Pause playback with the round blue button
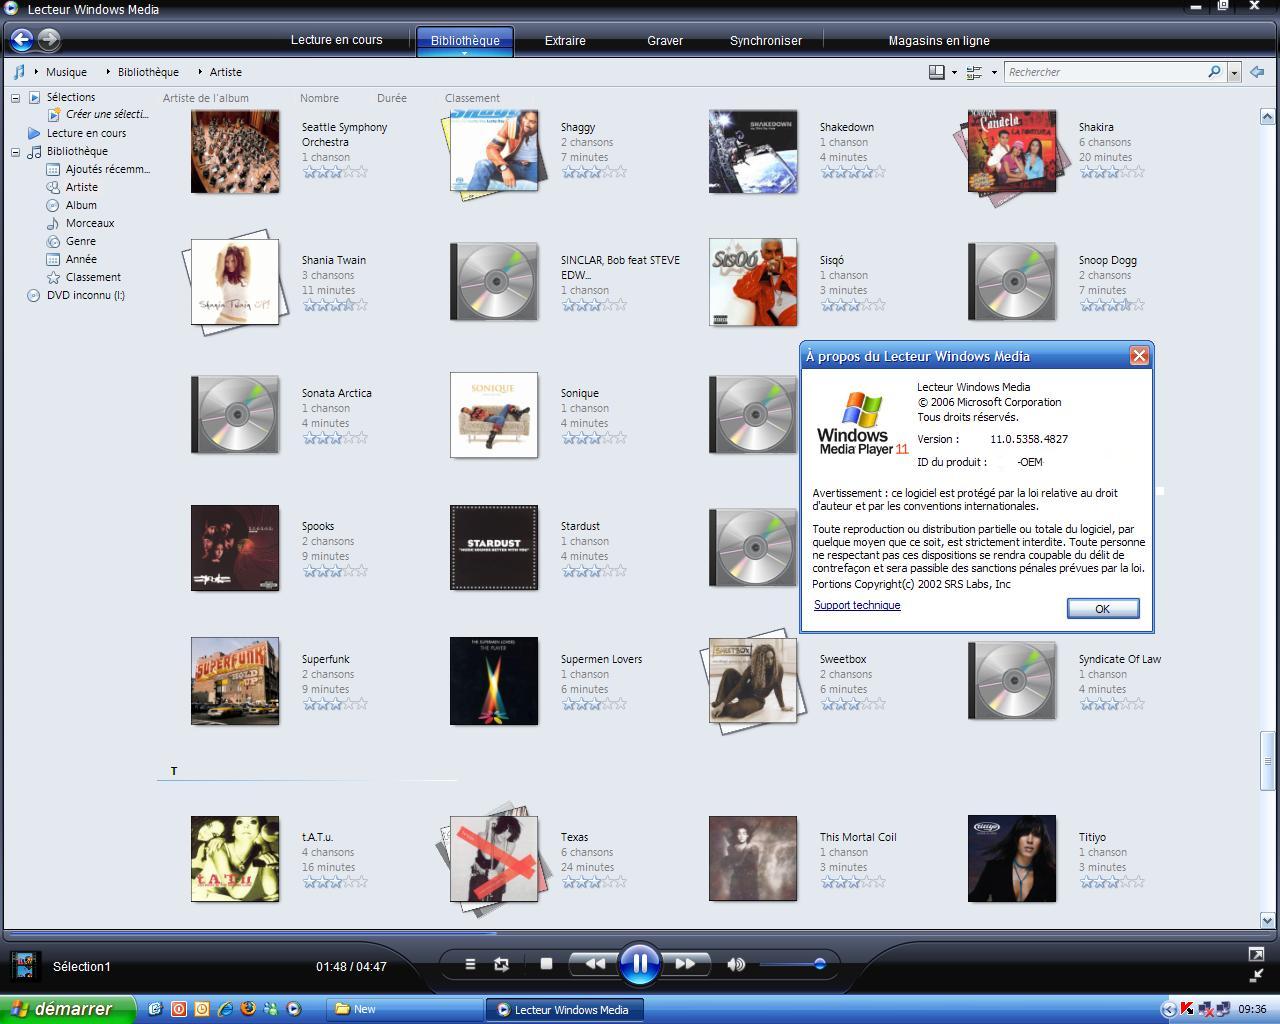 (x=639, y=964)
